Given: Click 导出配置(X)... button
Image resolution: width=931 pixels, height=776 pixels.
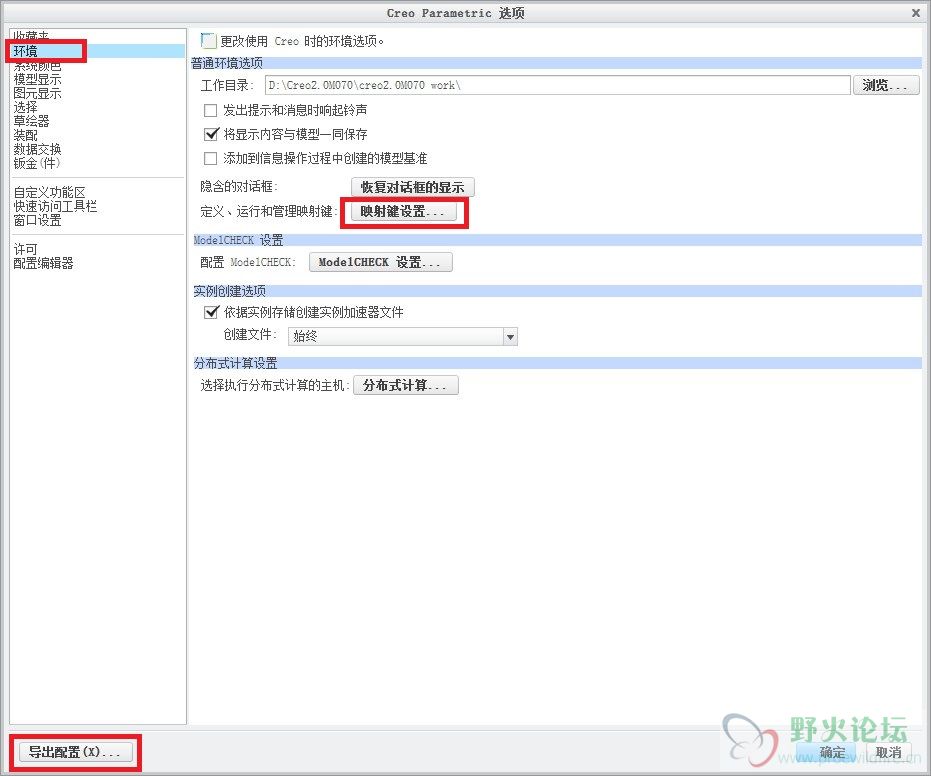Looking at the screenshot, I should coord(75,752).
